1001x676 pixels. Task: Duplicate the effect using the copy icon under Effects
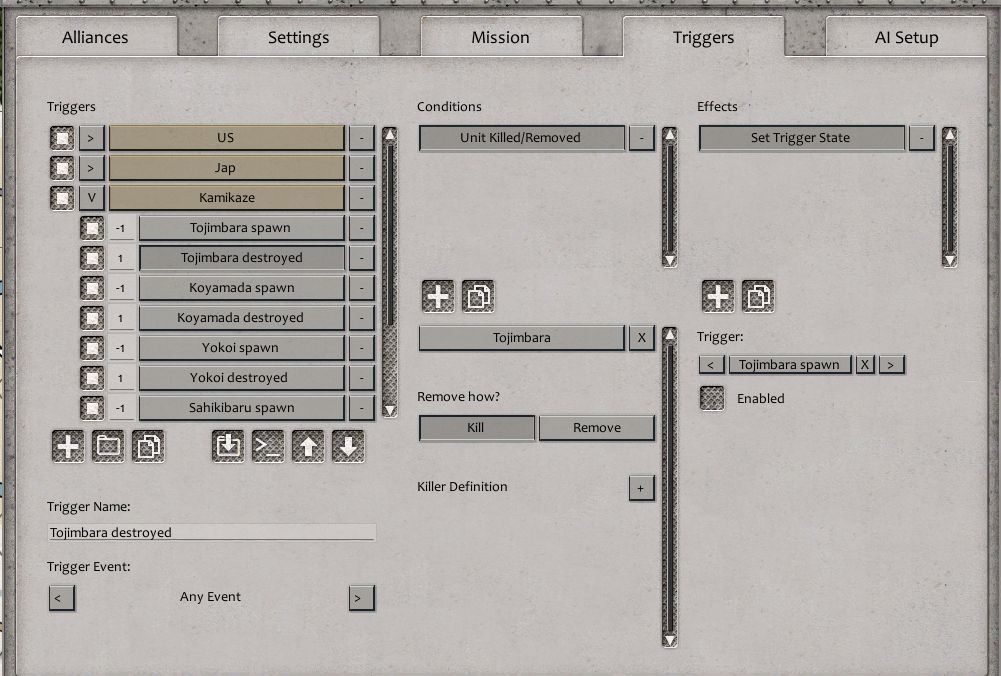click(758, 296)
